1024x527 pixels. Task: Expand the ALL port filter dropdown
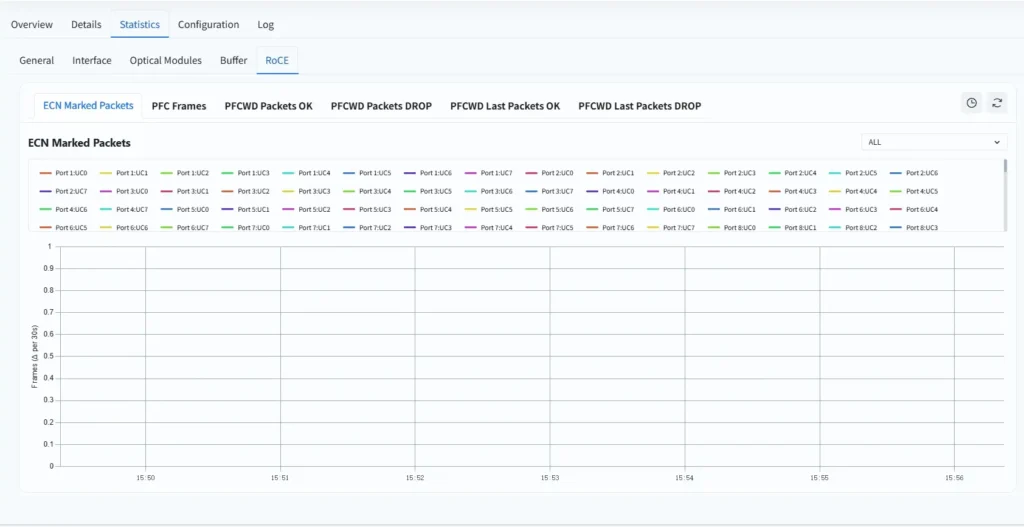pyautogui.click(x=933, y=142)
